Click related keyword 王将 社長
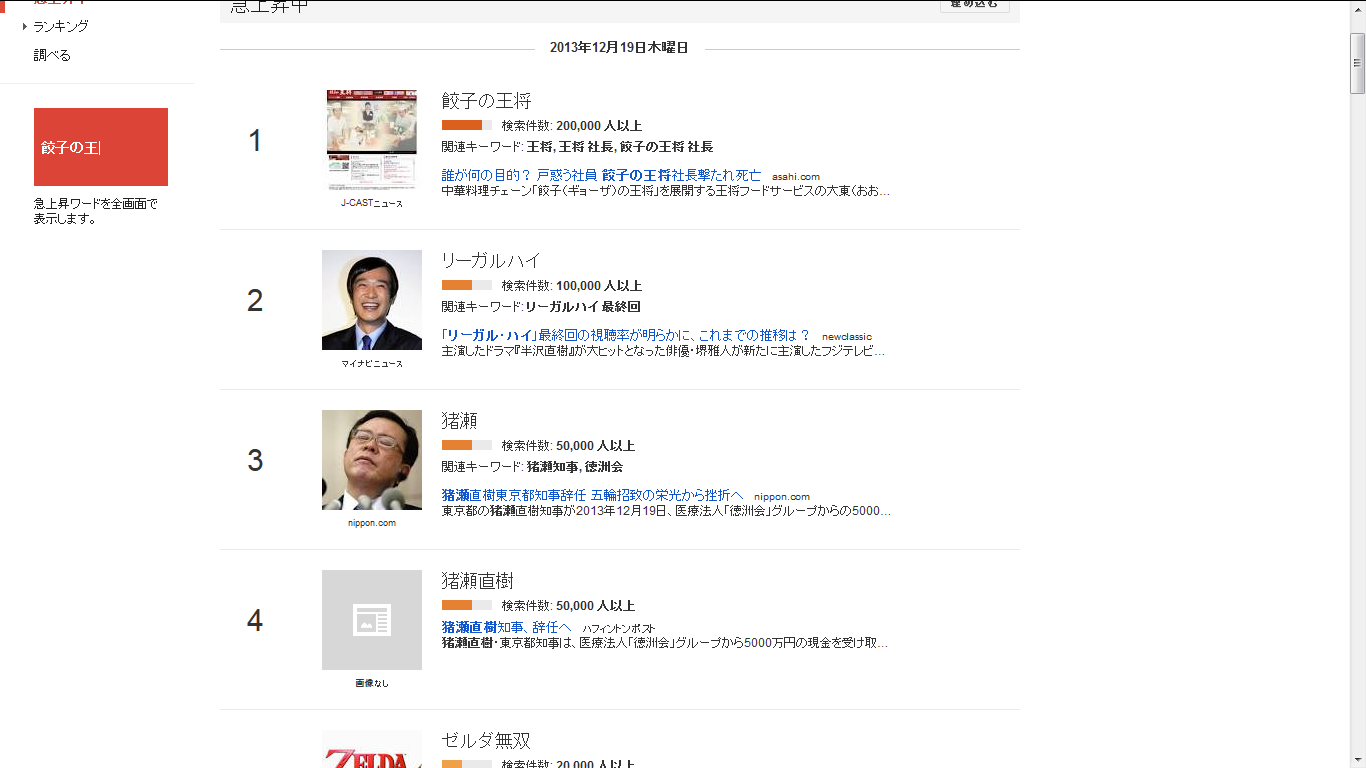This screenshot has height=768, width=1366. [585, 147]
